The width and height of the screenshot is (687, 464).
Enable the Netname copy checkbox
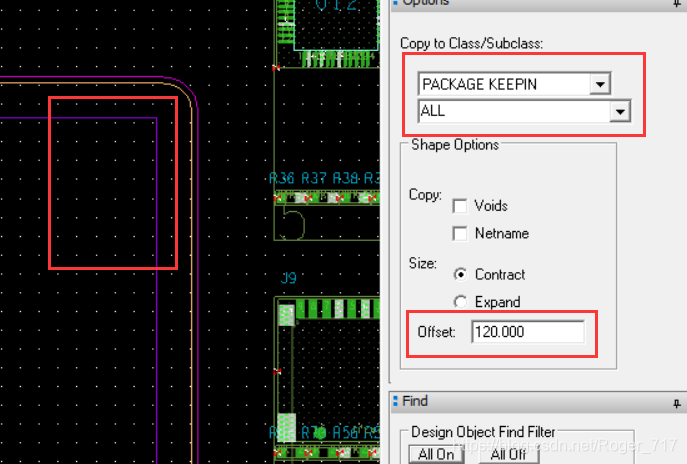tap(460, 234)
